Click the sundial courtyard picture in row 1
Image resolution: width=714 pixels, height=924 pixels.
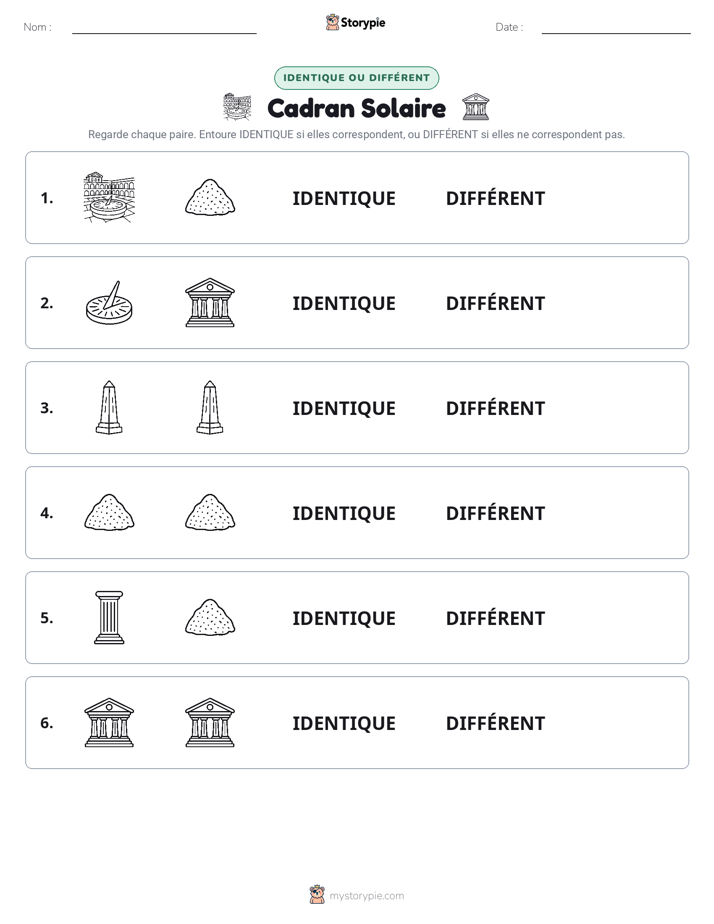pos(109,197)
